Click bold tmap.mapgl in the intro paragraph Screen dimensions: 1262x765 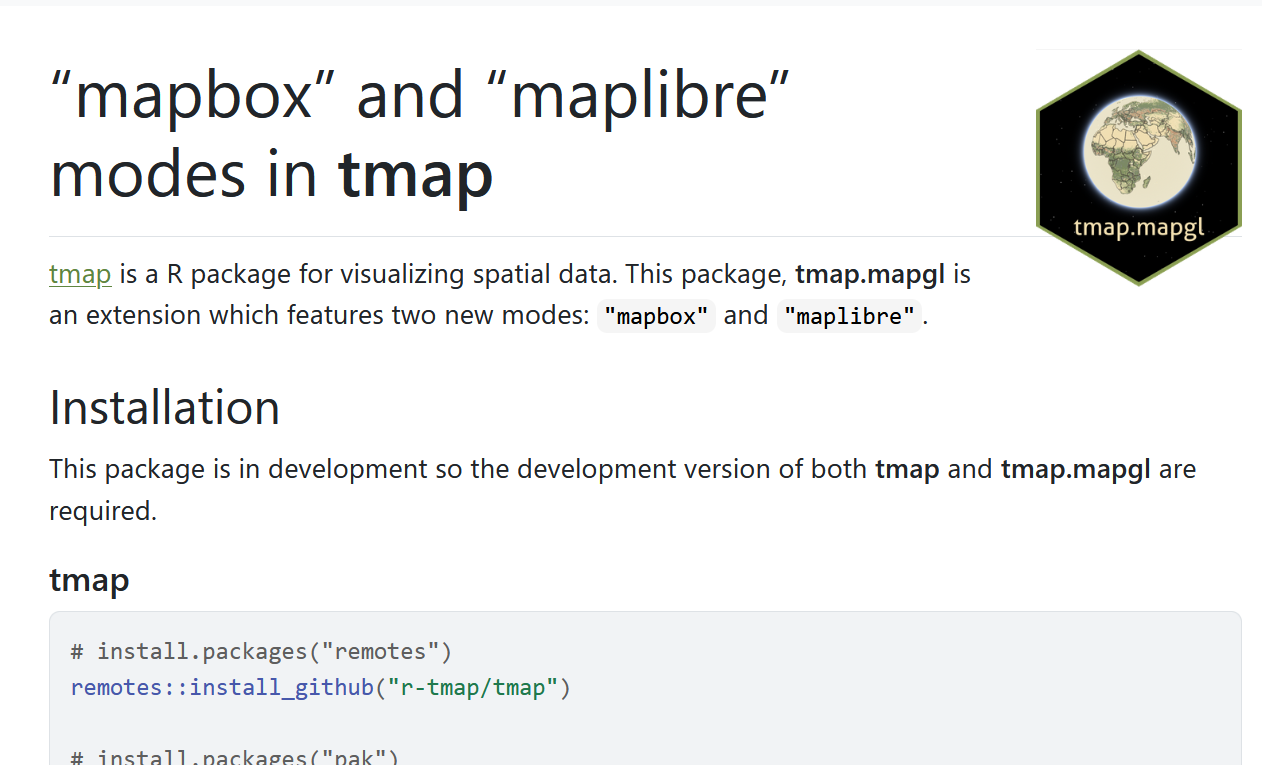pyautogui.click(x=873, y=274)
